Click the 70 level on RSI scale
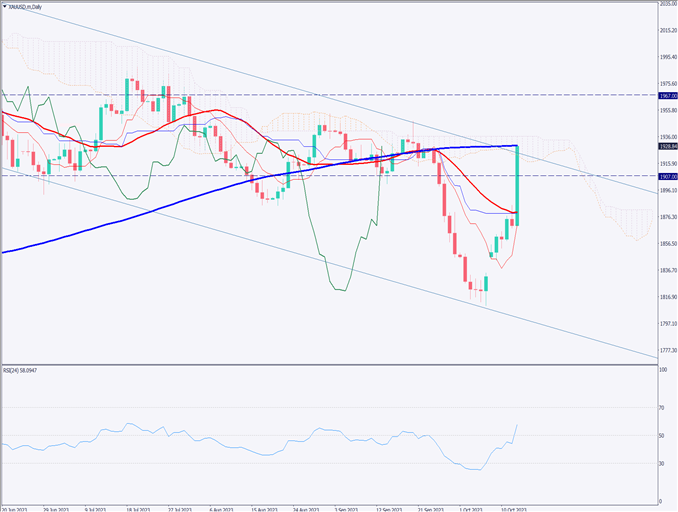Viewport: 678px width, 512px height. click(662, 408)
